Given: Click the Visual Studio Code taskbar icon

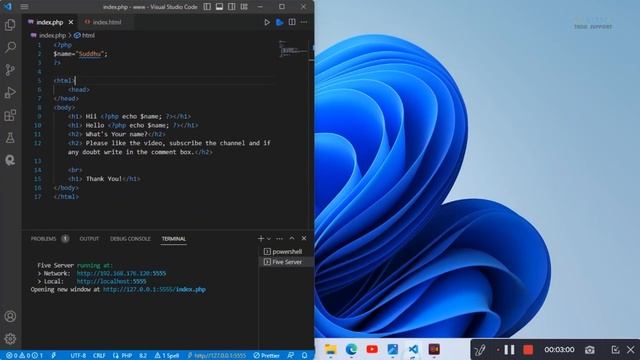Looking at the screenshot, I should 413,349.
